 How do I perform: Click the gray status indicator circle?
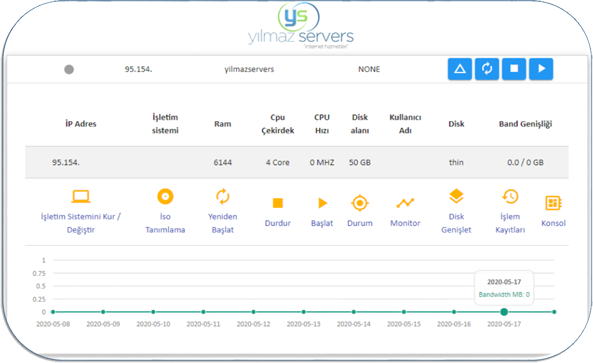[x=69, y=70]
